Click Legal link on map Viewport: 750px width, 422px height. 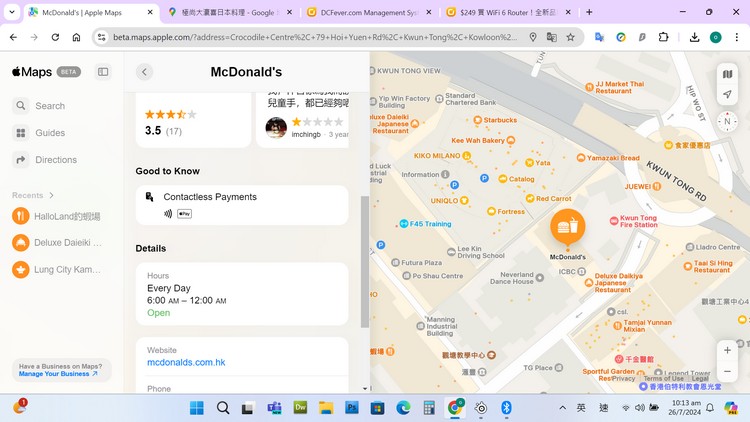point(700,378)
